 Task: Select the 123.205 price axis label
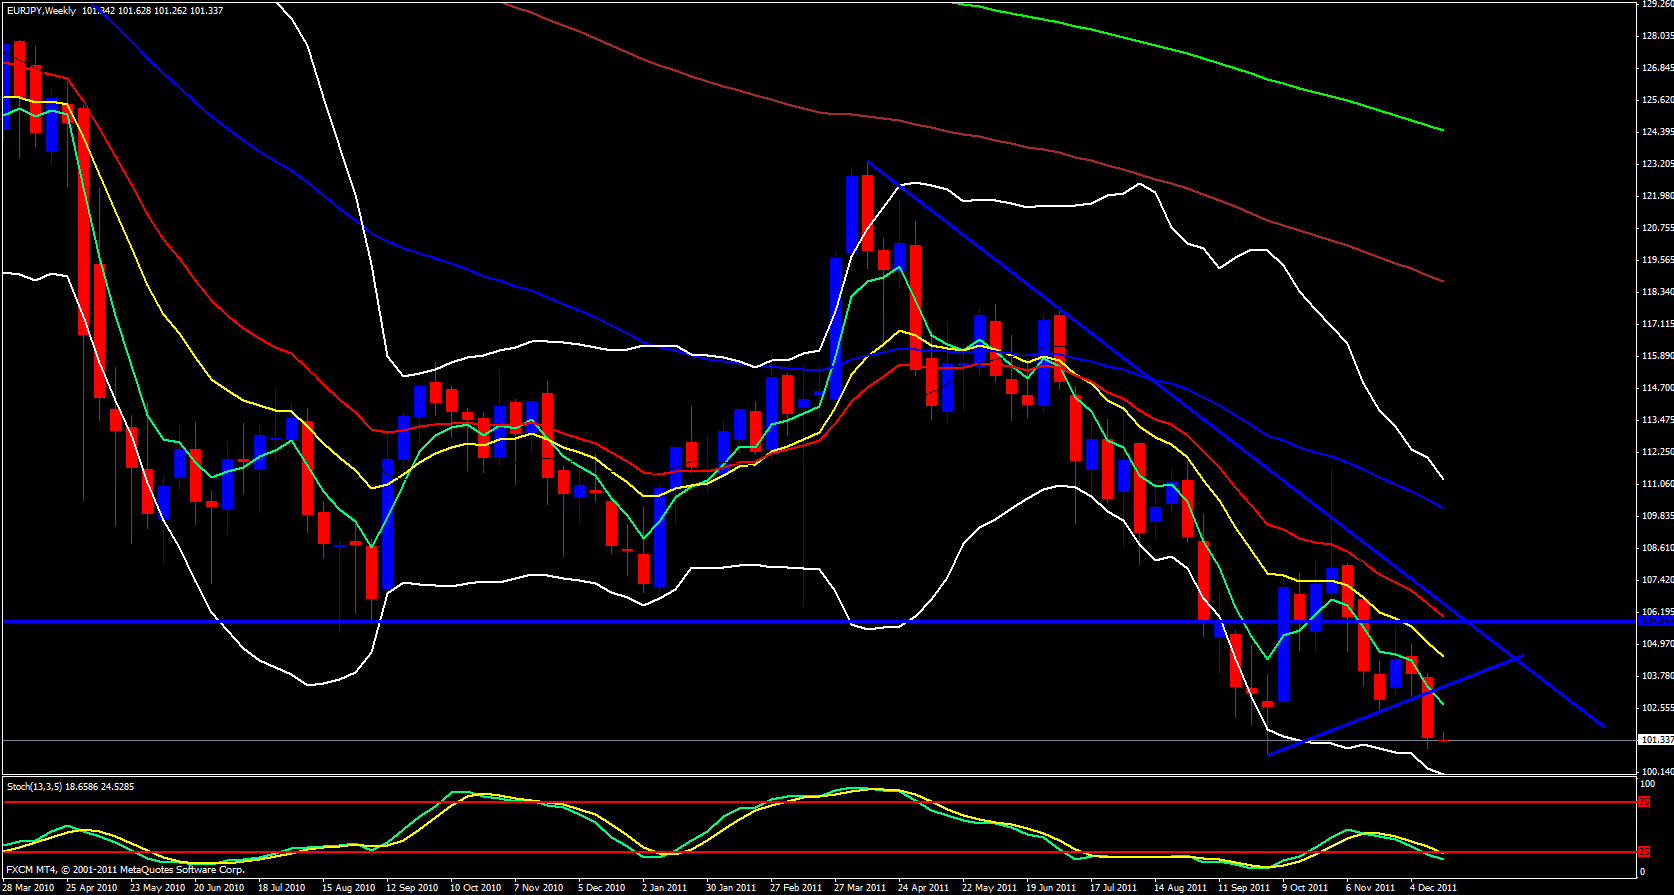click(1657, 164)
